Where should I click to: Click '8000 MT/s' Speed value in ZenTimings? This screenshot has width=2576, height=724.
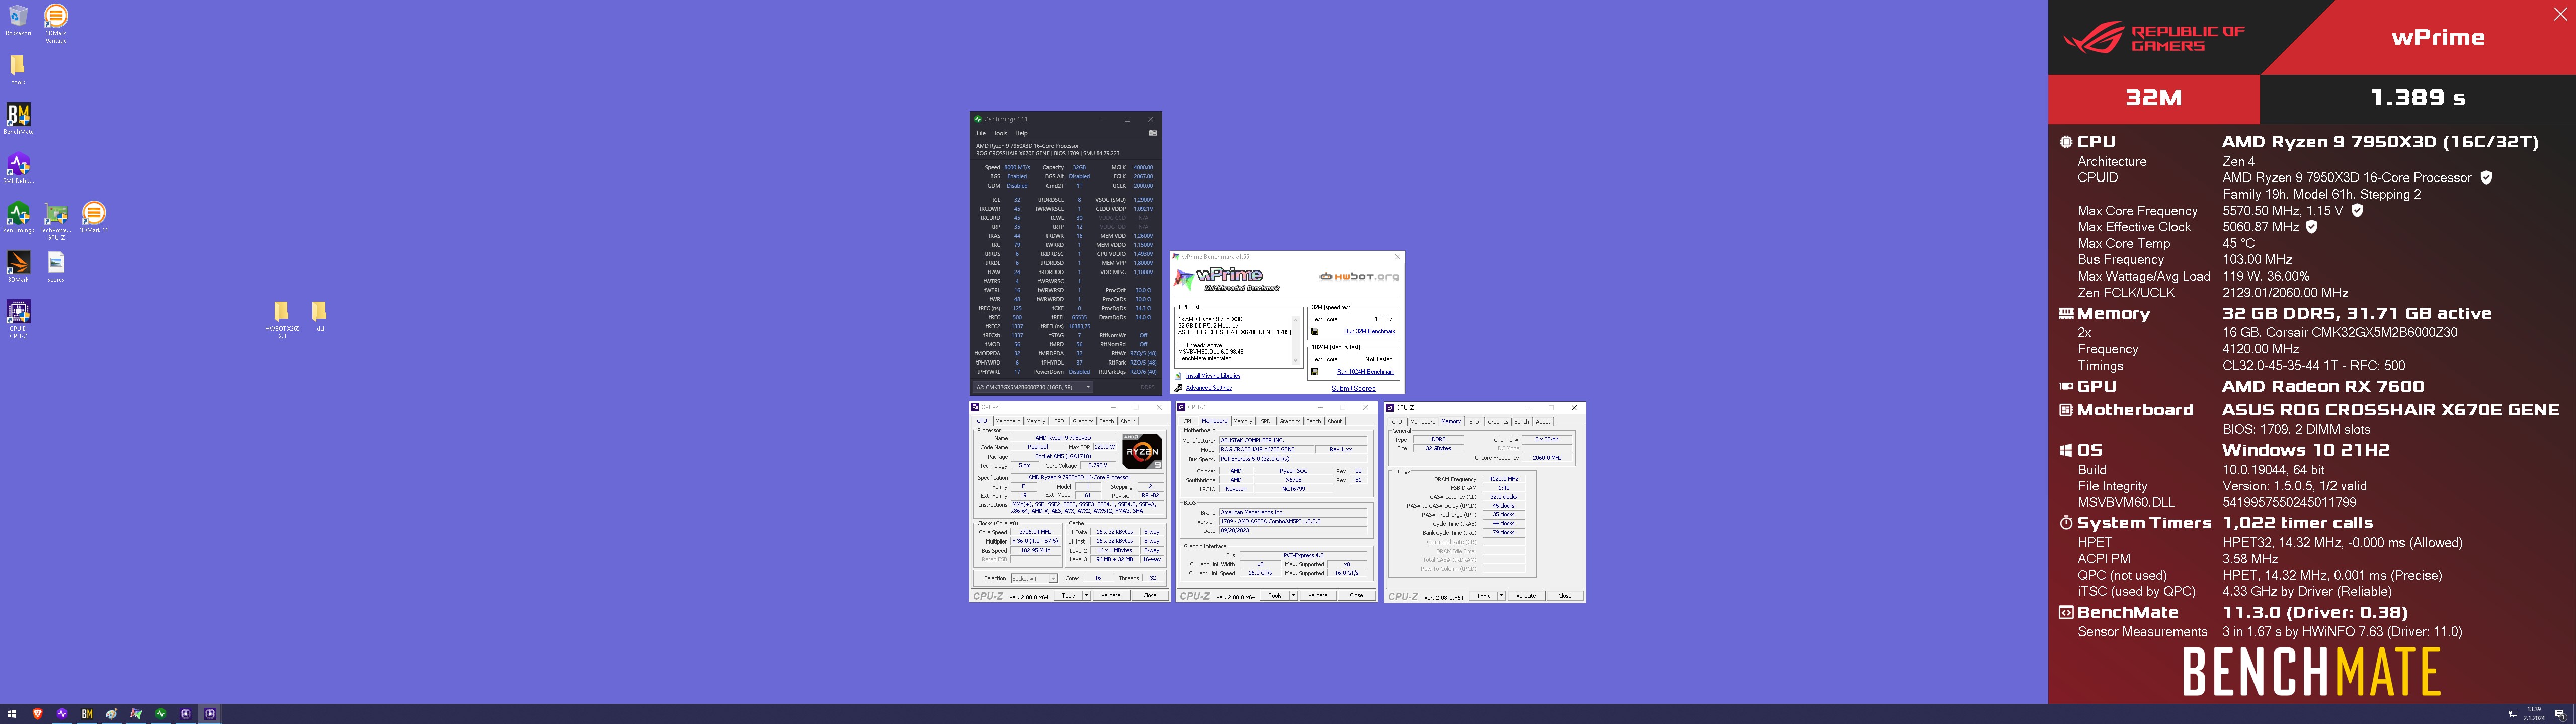(1017, 168)
